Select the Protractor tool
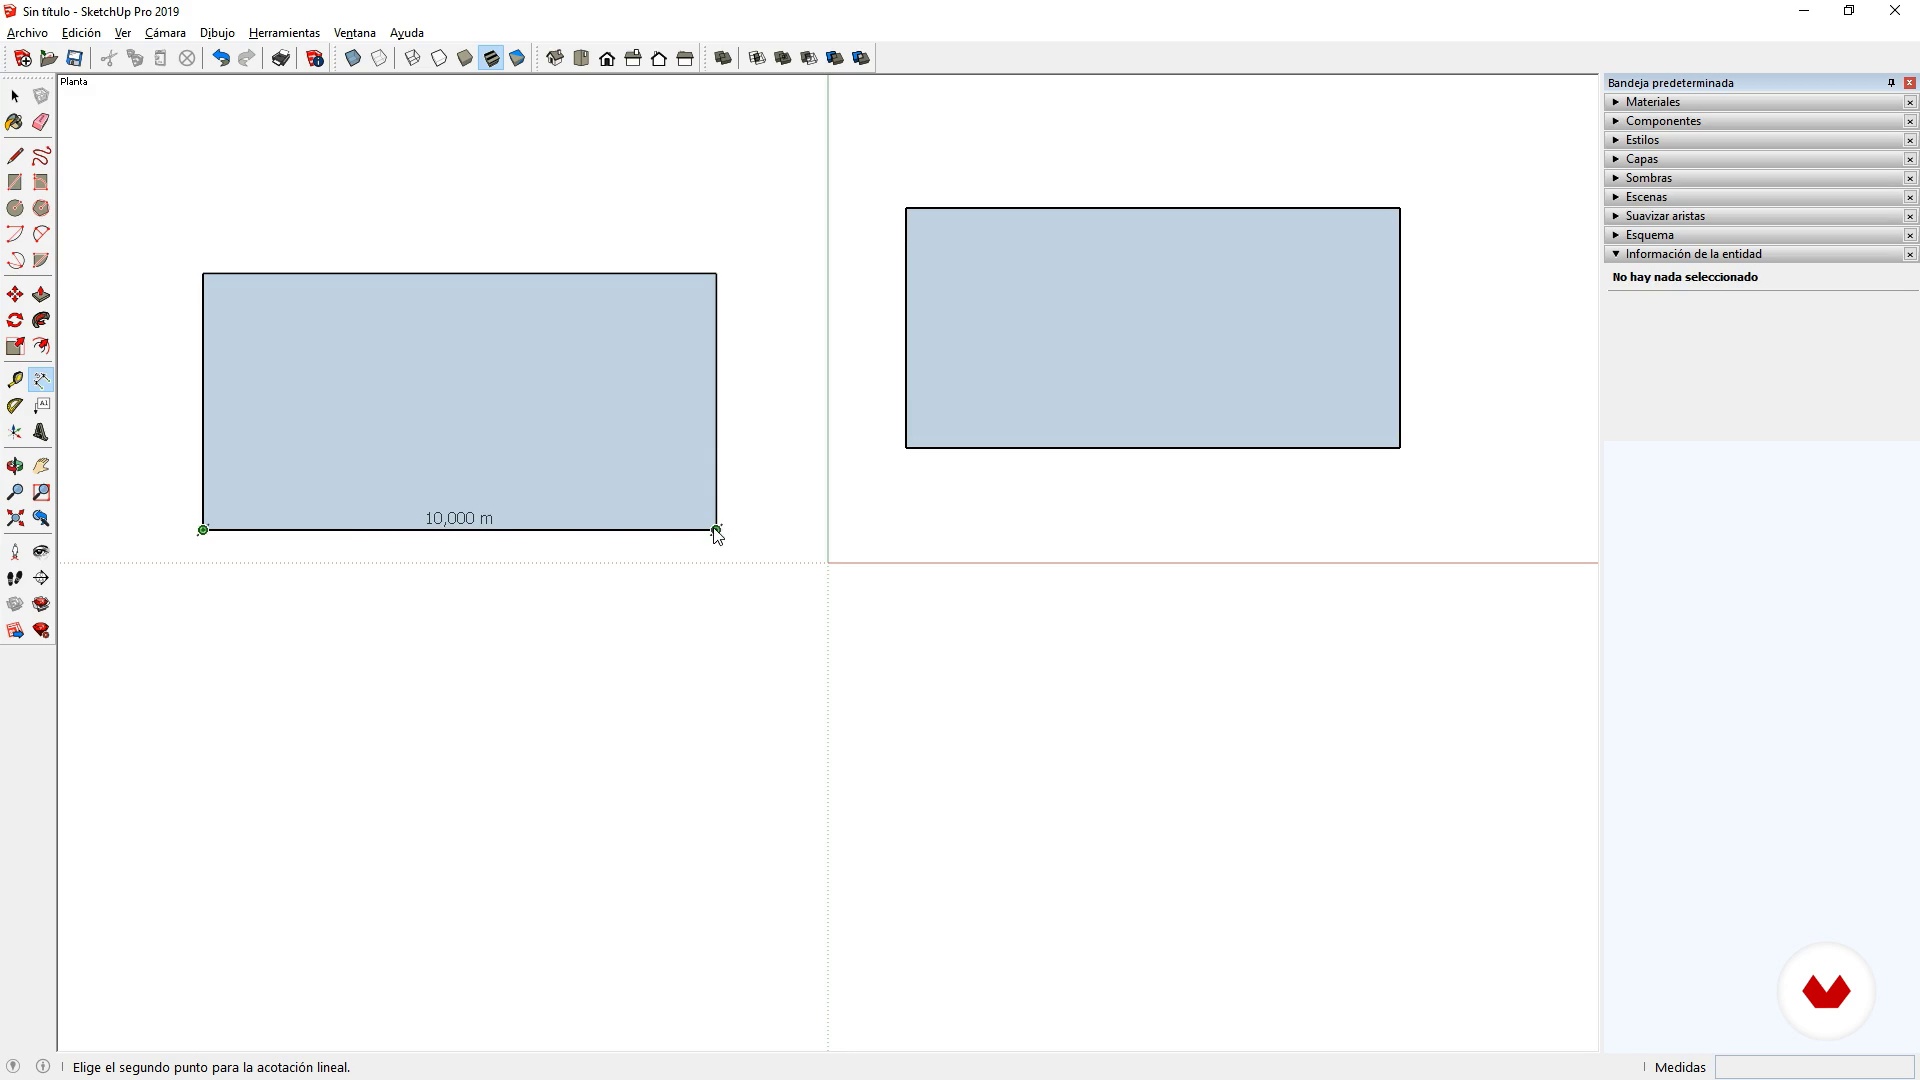The image size is (1920, 1080). coord(15,406)
